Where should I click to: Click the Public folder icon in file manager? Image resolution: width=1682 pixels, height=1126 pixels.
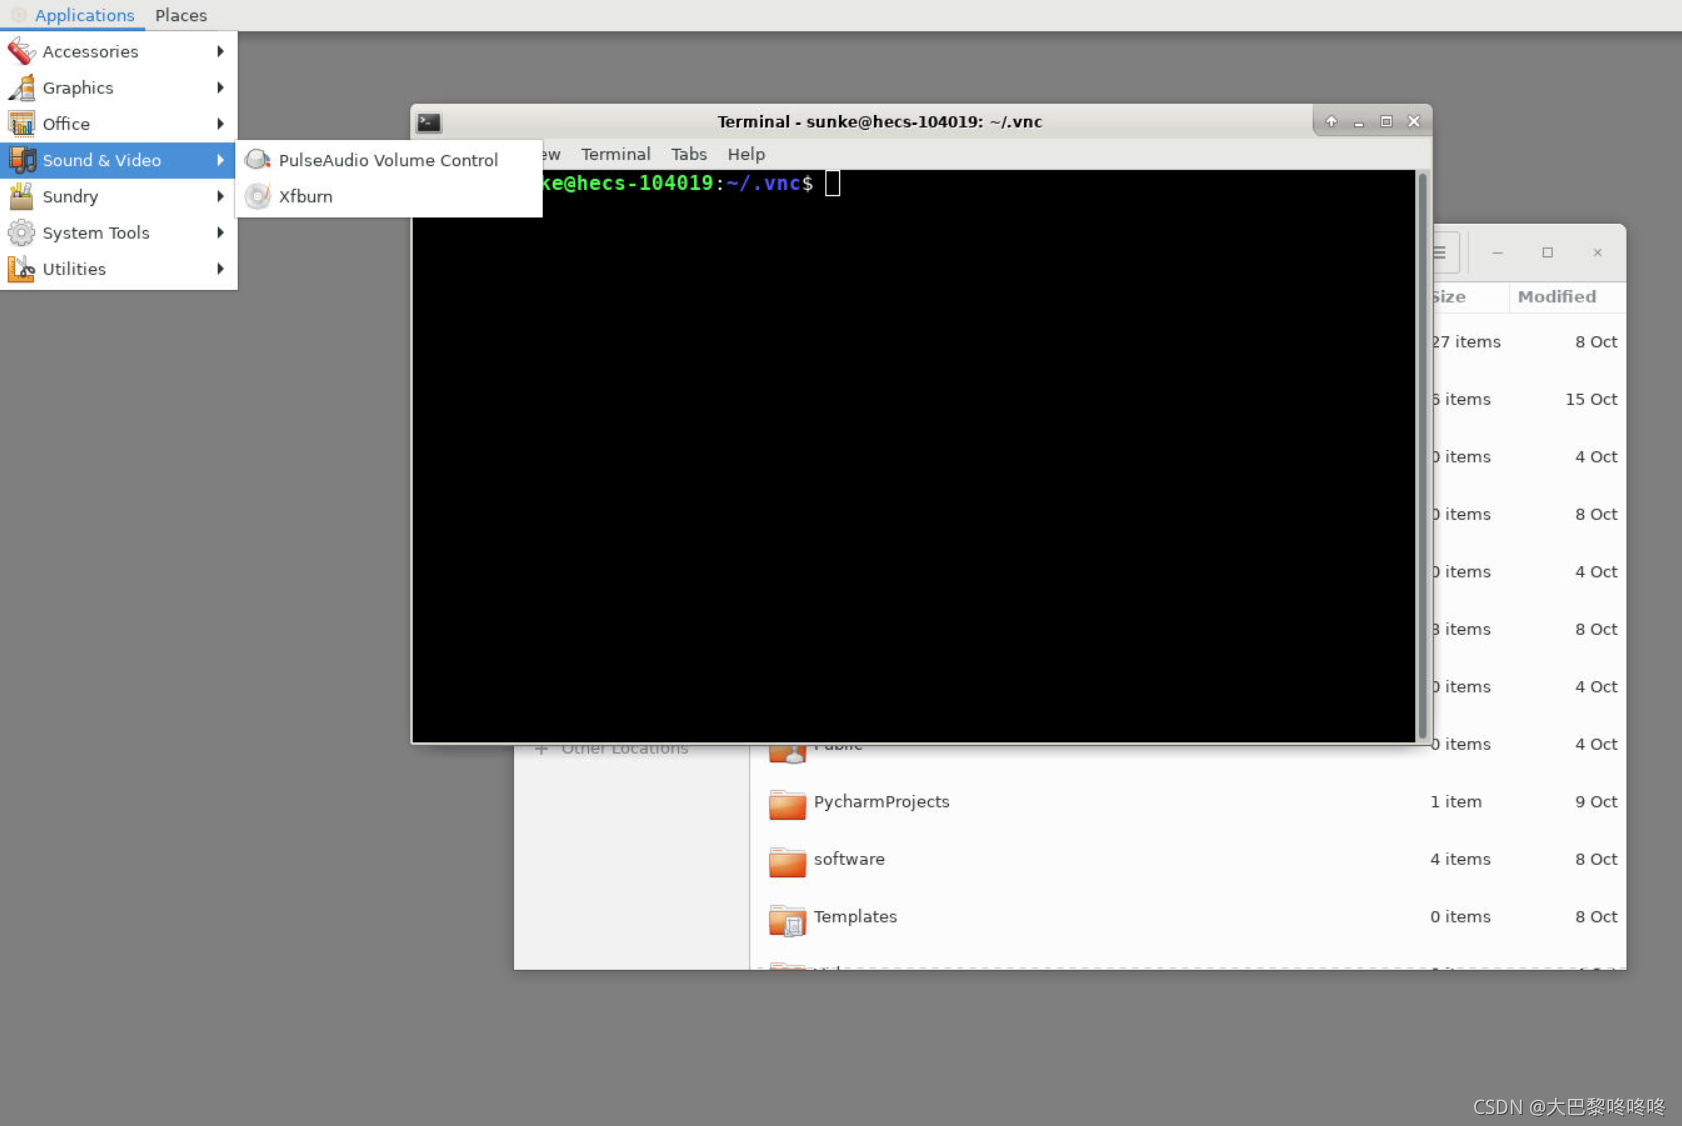tap(787, 753)
